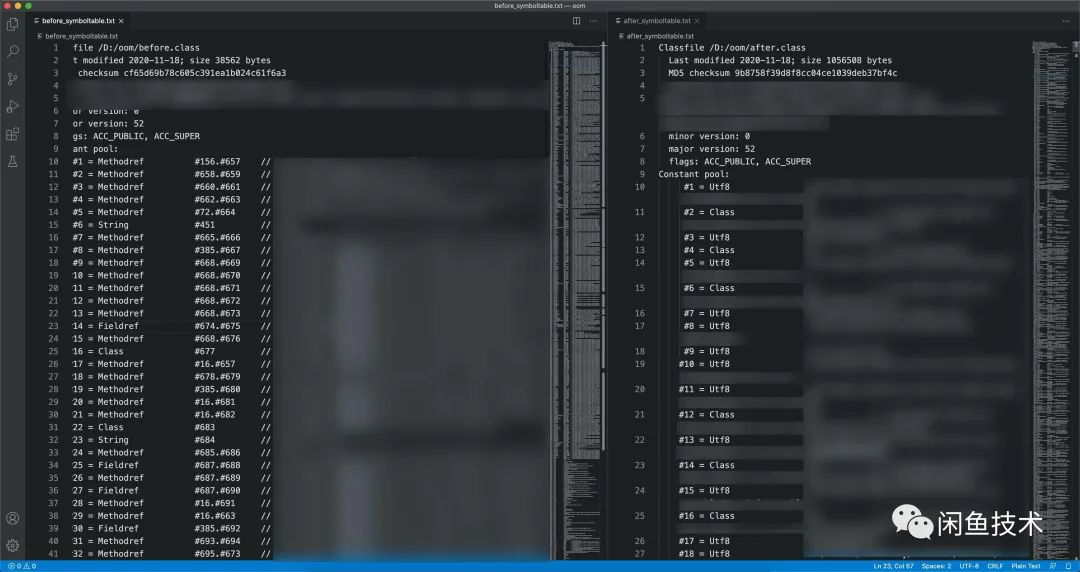This screenshot has width=1080, height=572.
Task: Click the MD5 checksum line in right editor
Action: click(782, 73)
